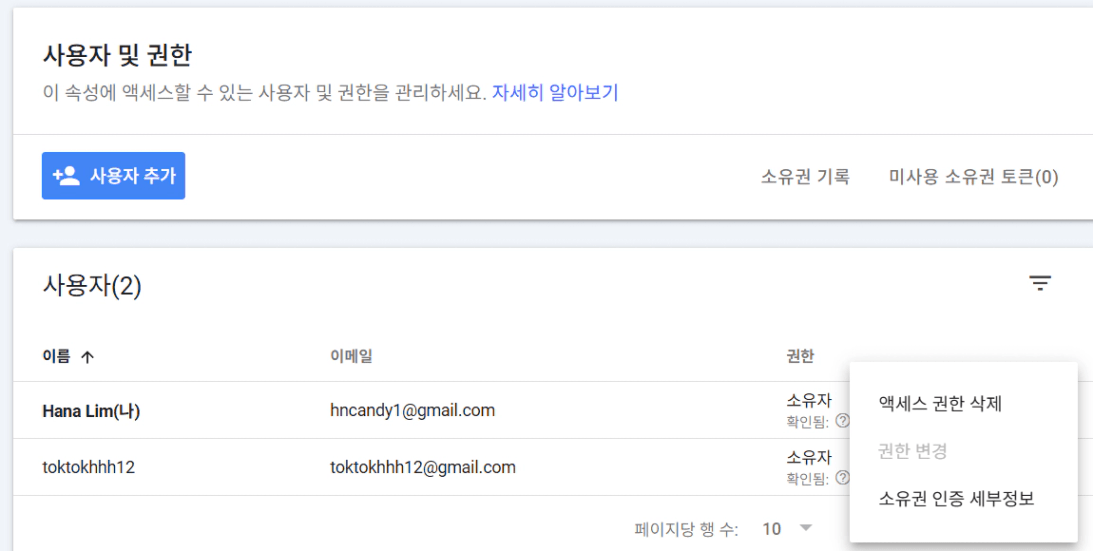Image resolution: width=1093 pixels, height=551 pixels.
Task: Click the filter icon above the users table
Action: [x=1040, y=284]
